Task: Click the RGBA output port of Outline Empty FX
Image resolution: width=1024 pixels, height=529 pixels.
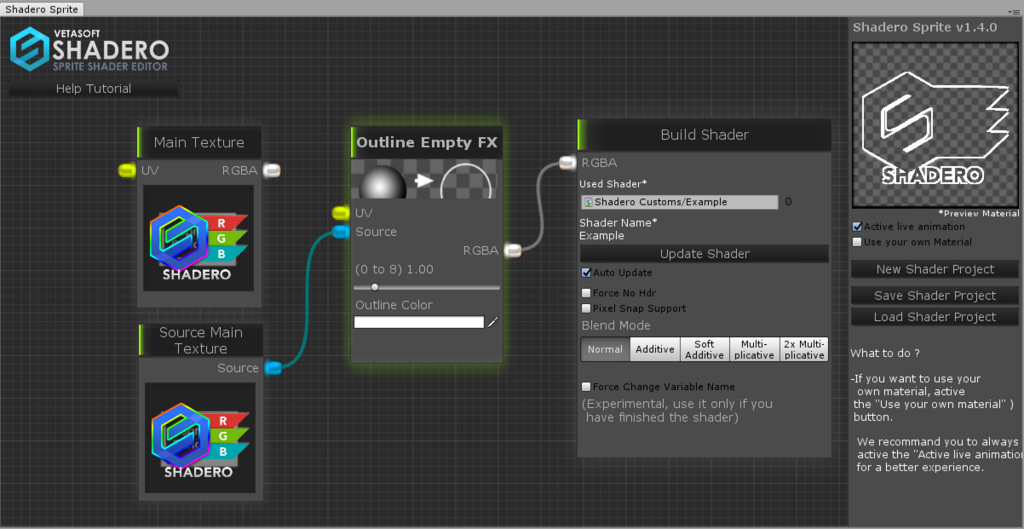Action: tap(513, 250)
